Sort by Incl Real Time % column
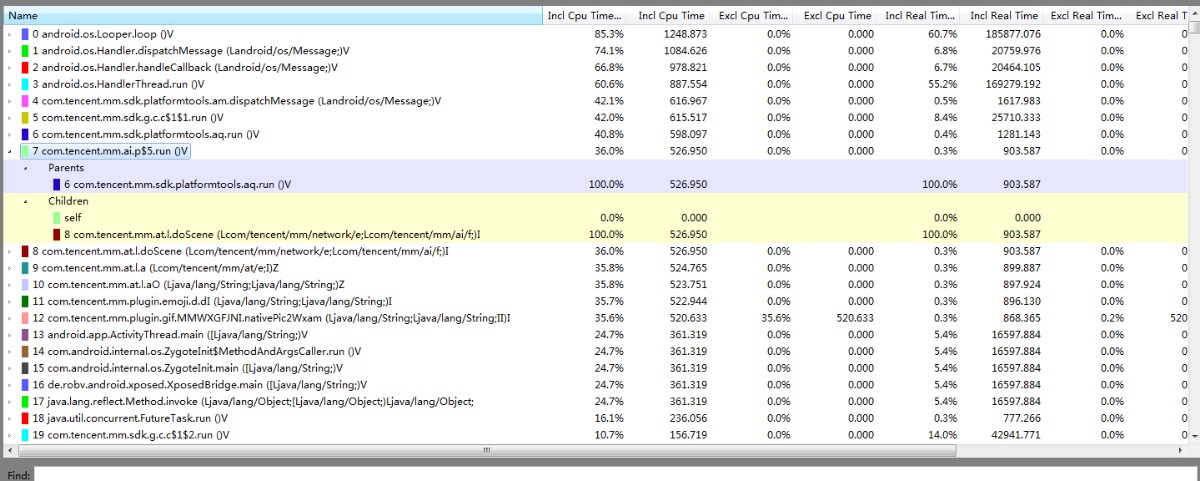 click(x=918, y=16)
